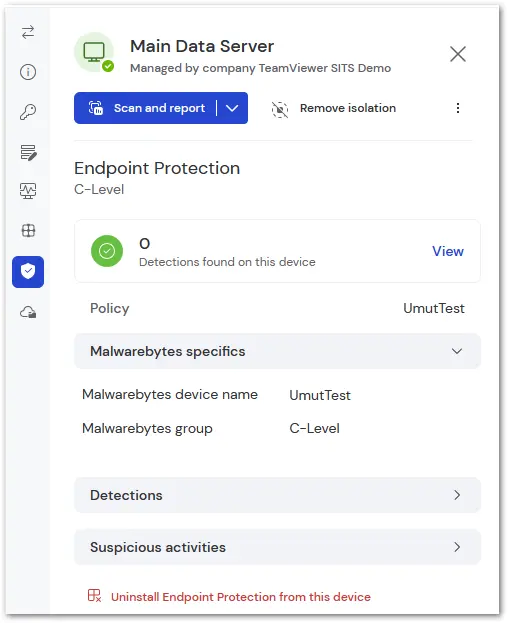The width and height of the screenshot is (508, 623).
Task: Expand the Suspicious activities section
Action: (x=277, y=547)
